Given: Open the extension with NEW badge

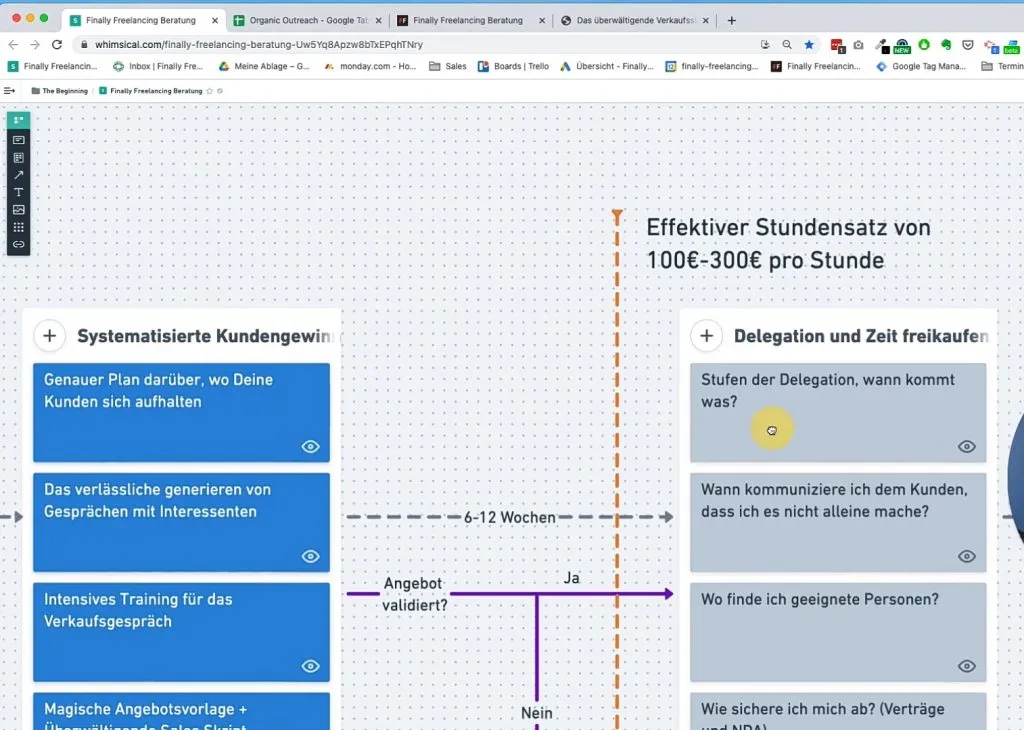Looking at the screenshot, I should point(903,45).
